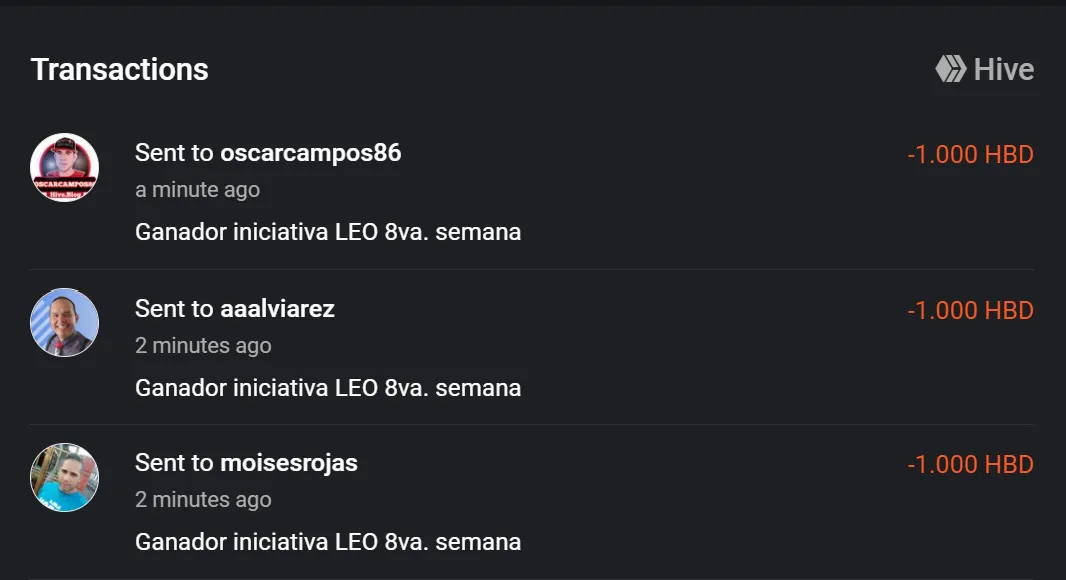Click the memo text in the oscarcampos86 transaction
This screenshot has height=580, width=1066.
click(328, 232)
